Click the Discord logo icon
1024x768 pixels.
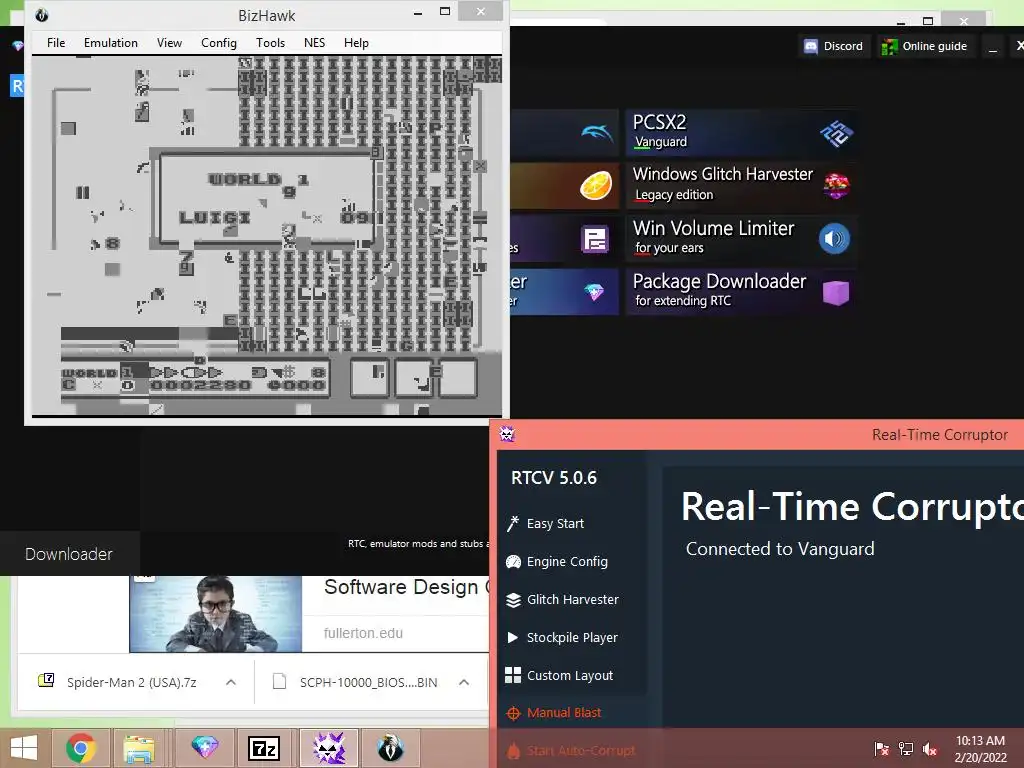810,46
